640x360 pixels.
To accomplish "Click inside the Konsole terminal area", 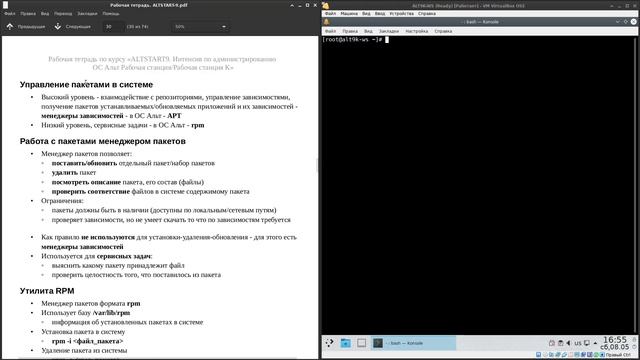I will (478, 185).
